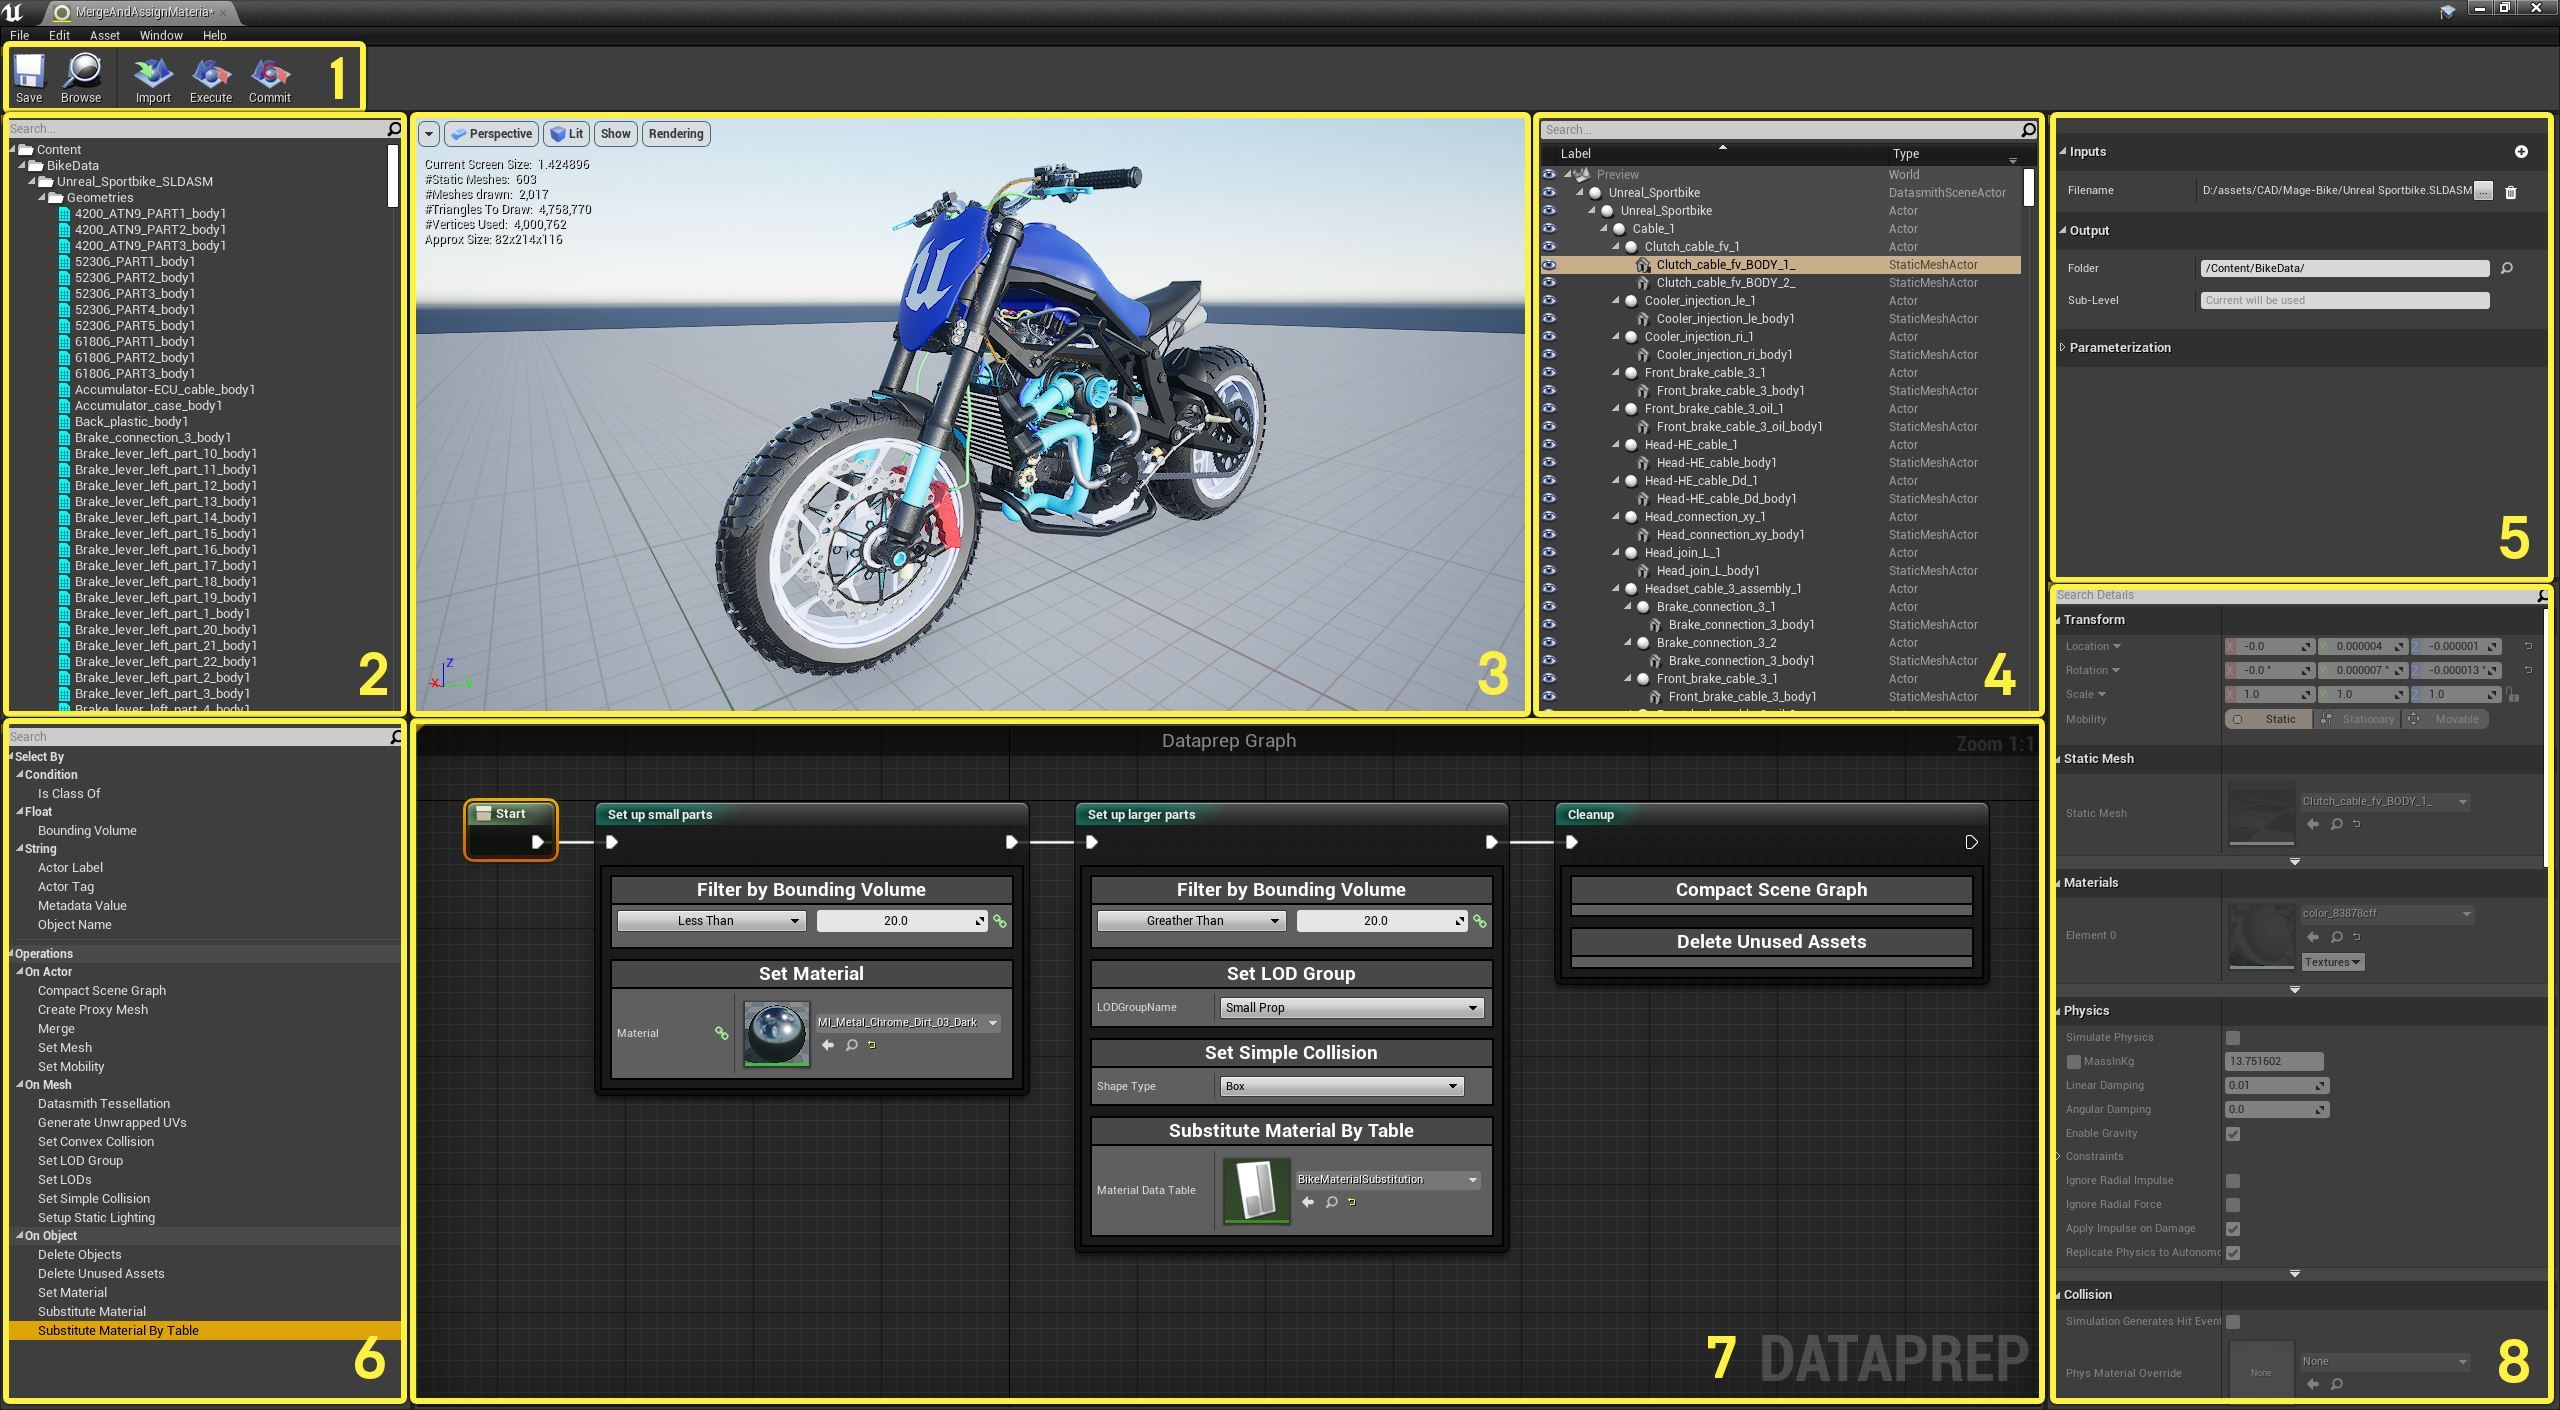Click the Compact Scene Graph button

1770,889
